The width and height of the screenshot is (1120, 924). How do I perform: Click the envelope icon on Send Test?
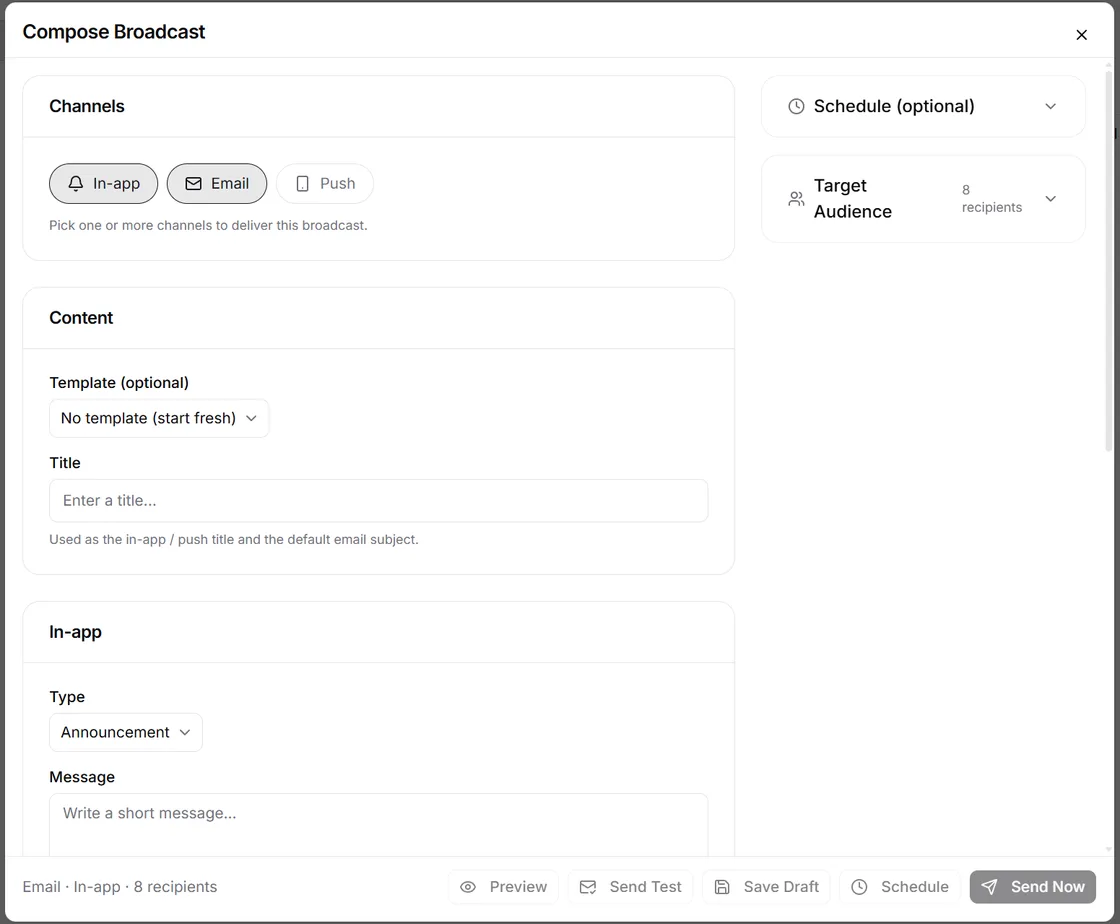pyautogui.click(x=588, y=887)
